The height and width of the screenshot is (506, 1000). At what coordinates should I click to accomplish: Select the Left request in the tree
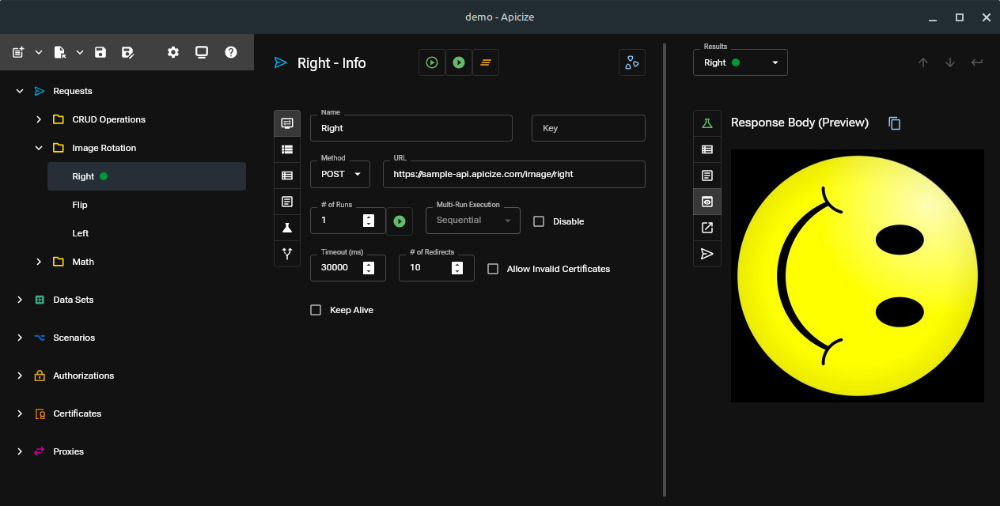(x=81, y=233)
